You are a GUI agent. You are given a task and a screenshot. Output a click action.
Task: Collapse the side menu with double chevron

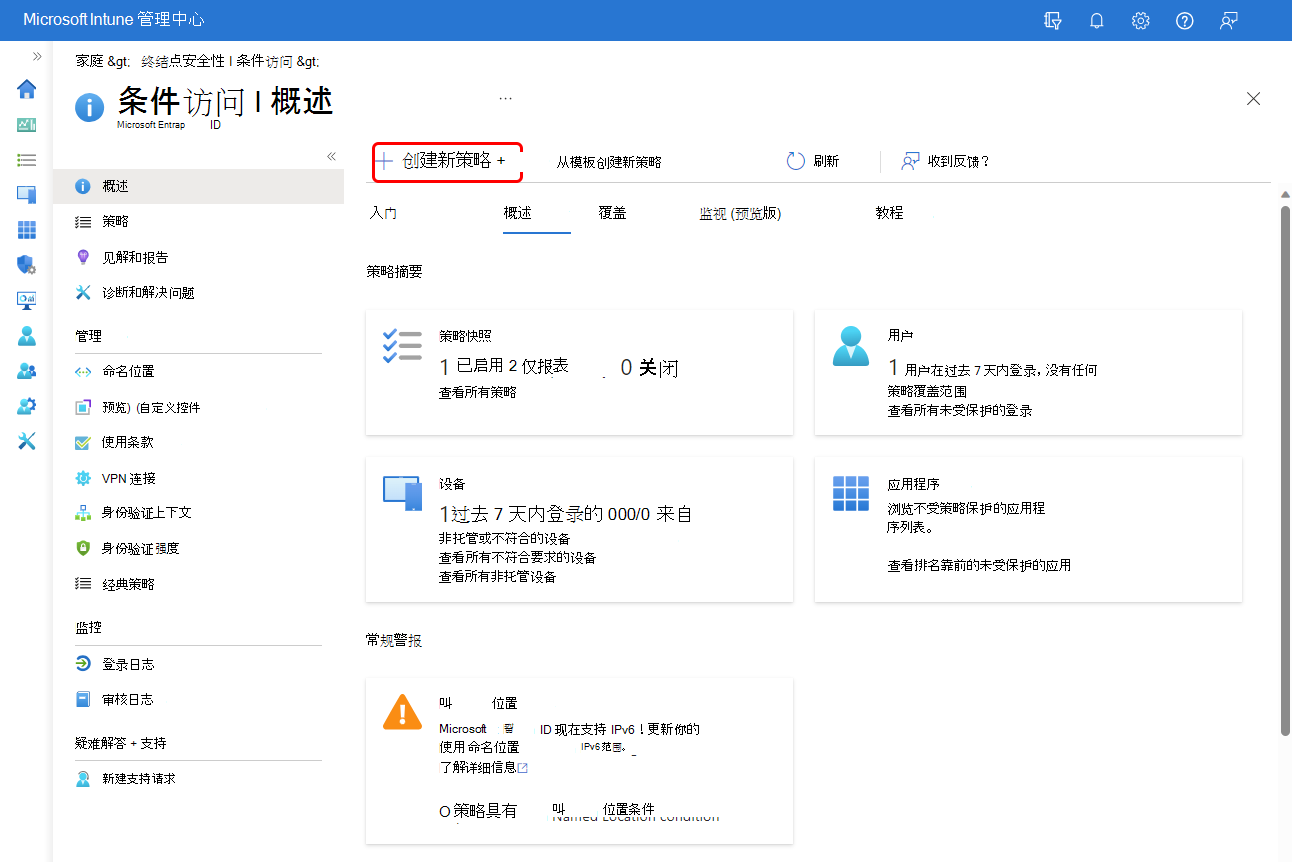click(x=332, y=156)
